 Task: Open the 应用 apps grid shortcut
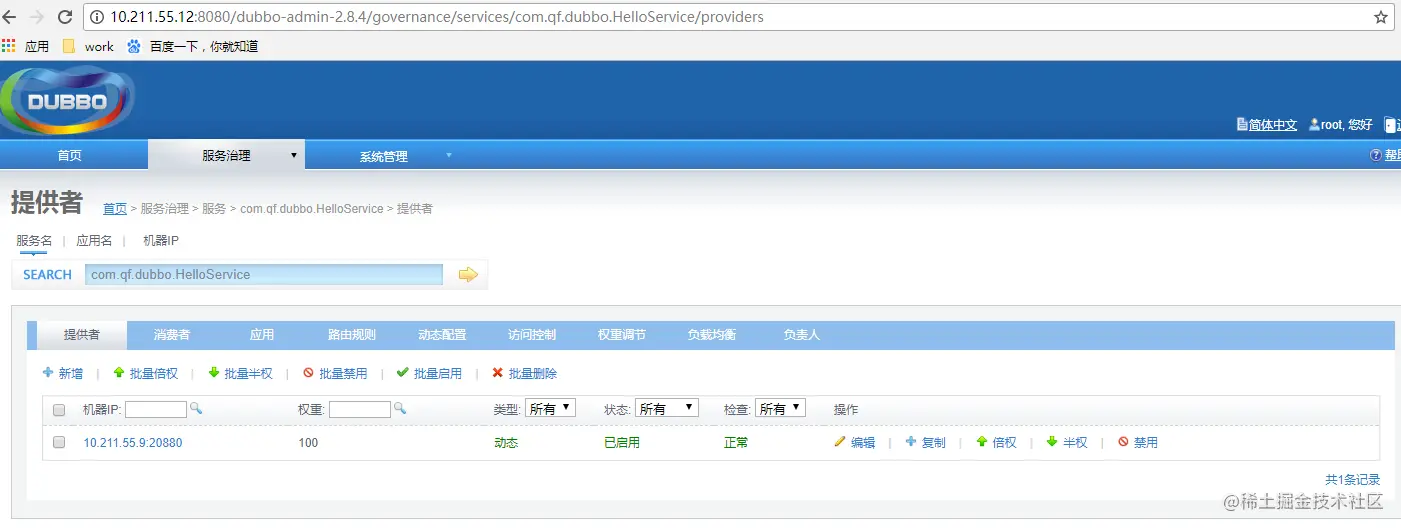coord(25,46)
